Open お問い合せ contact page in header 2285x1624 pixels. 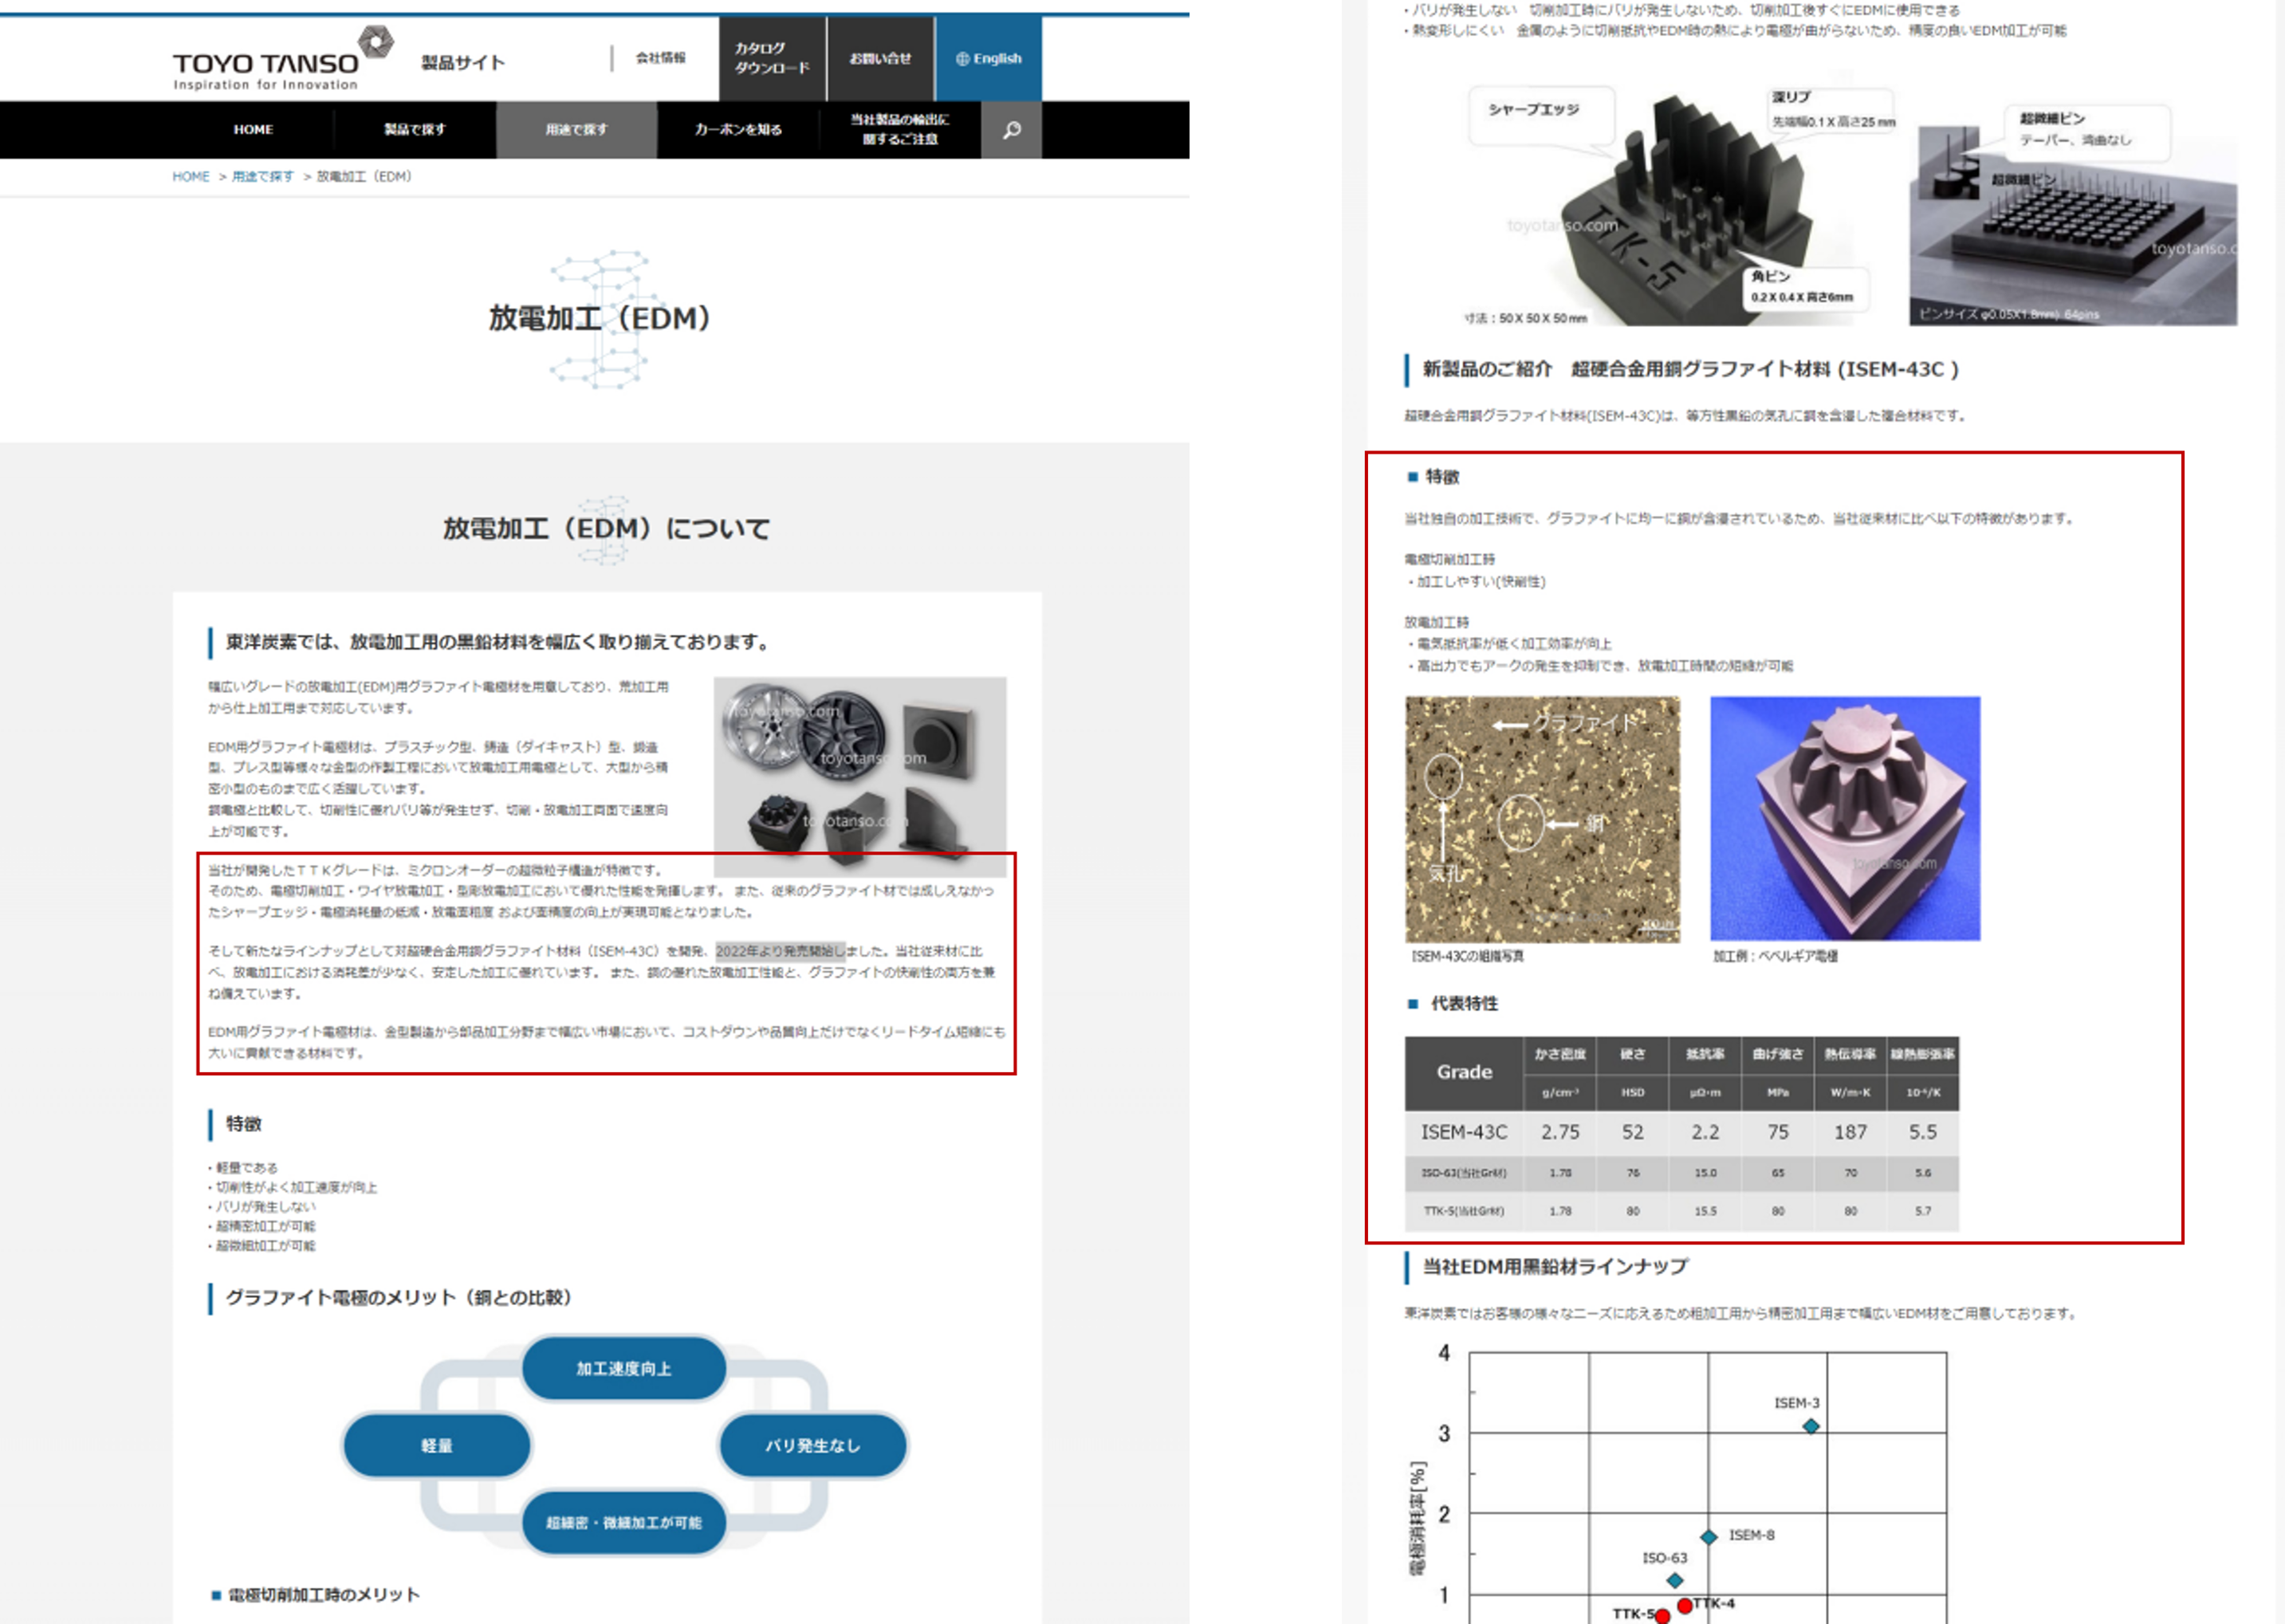click(x=880, y=58)
